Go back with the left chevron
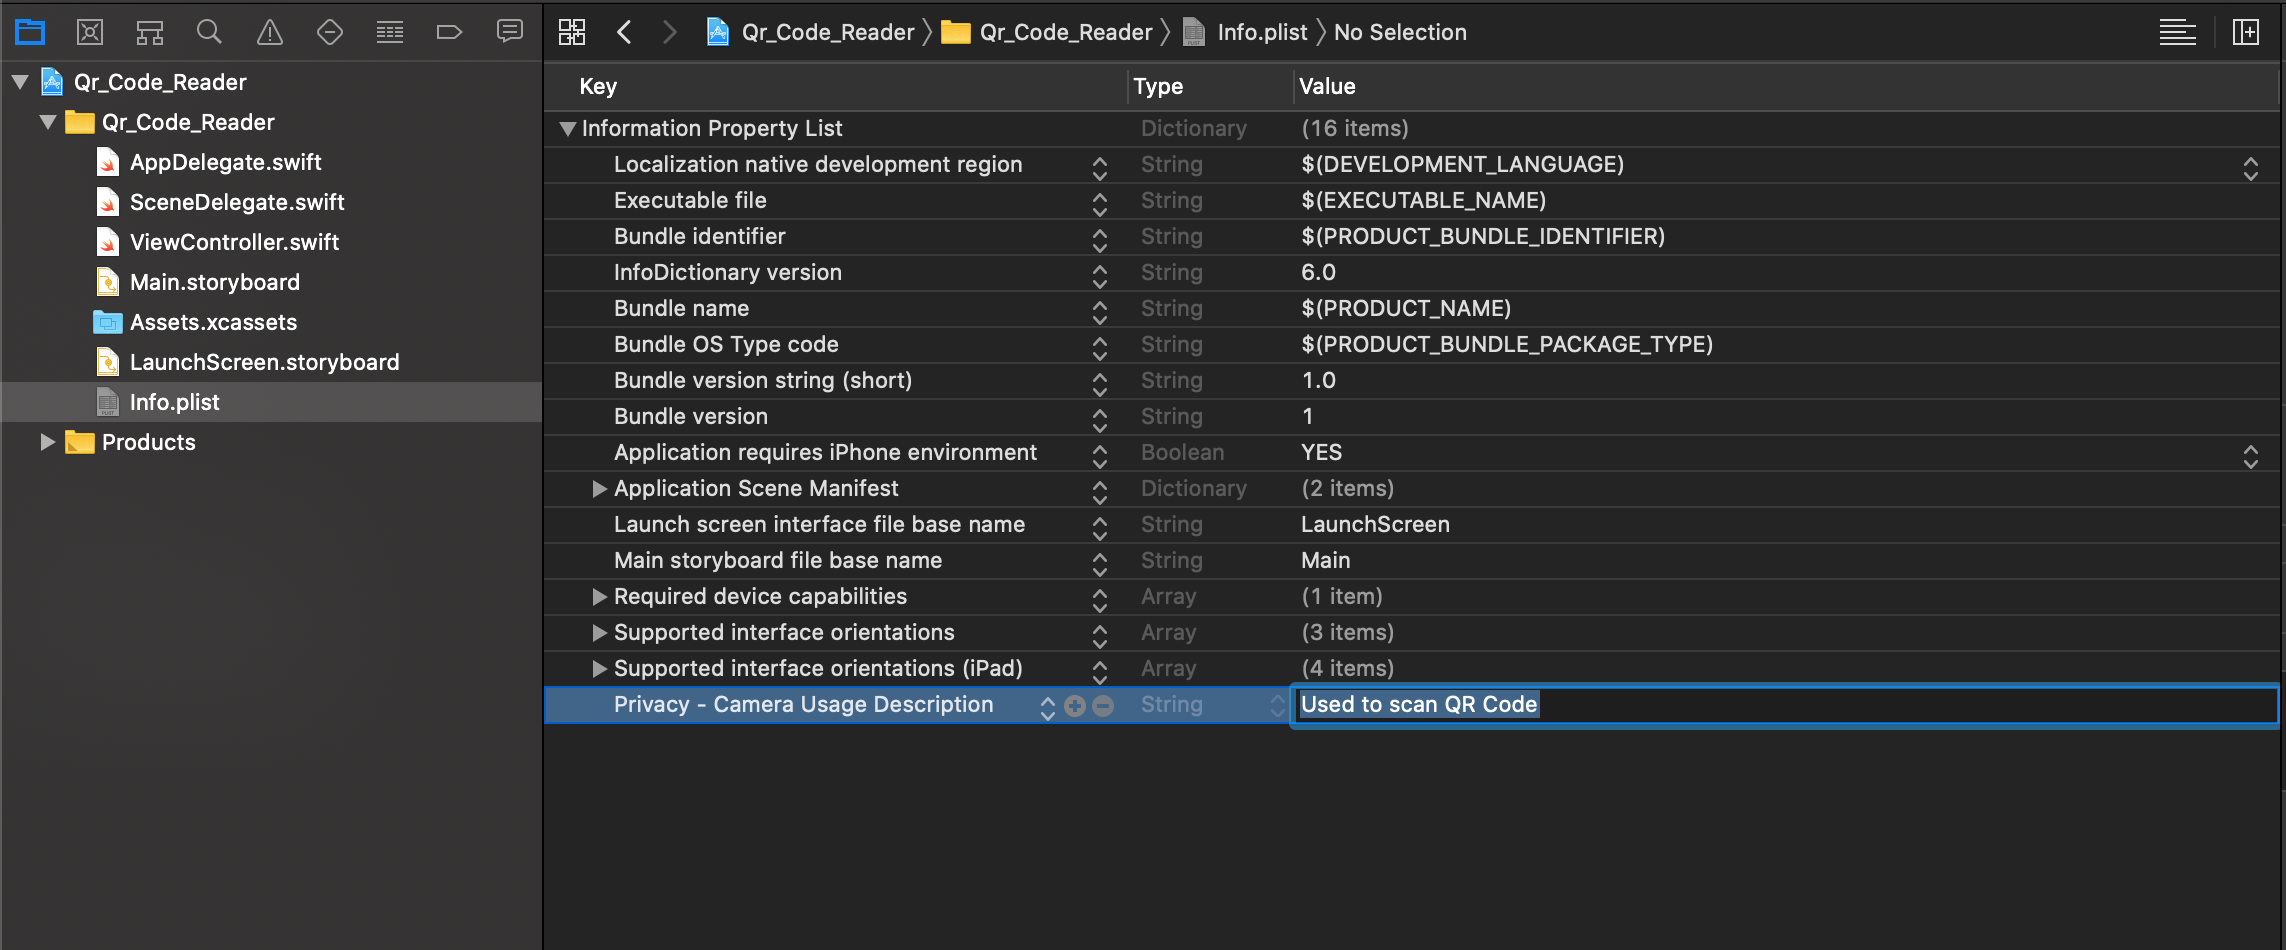Image resolution: width=2286 pixels, height=950 pixels. [x=624, y=32]
